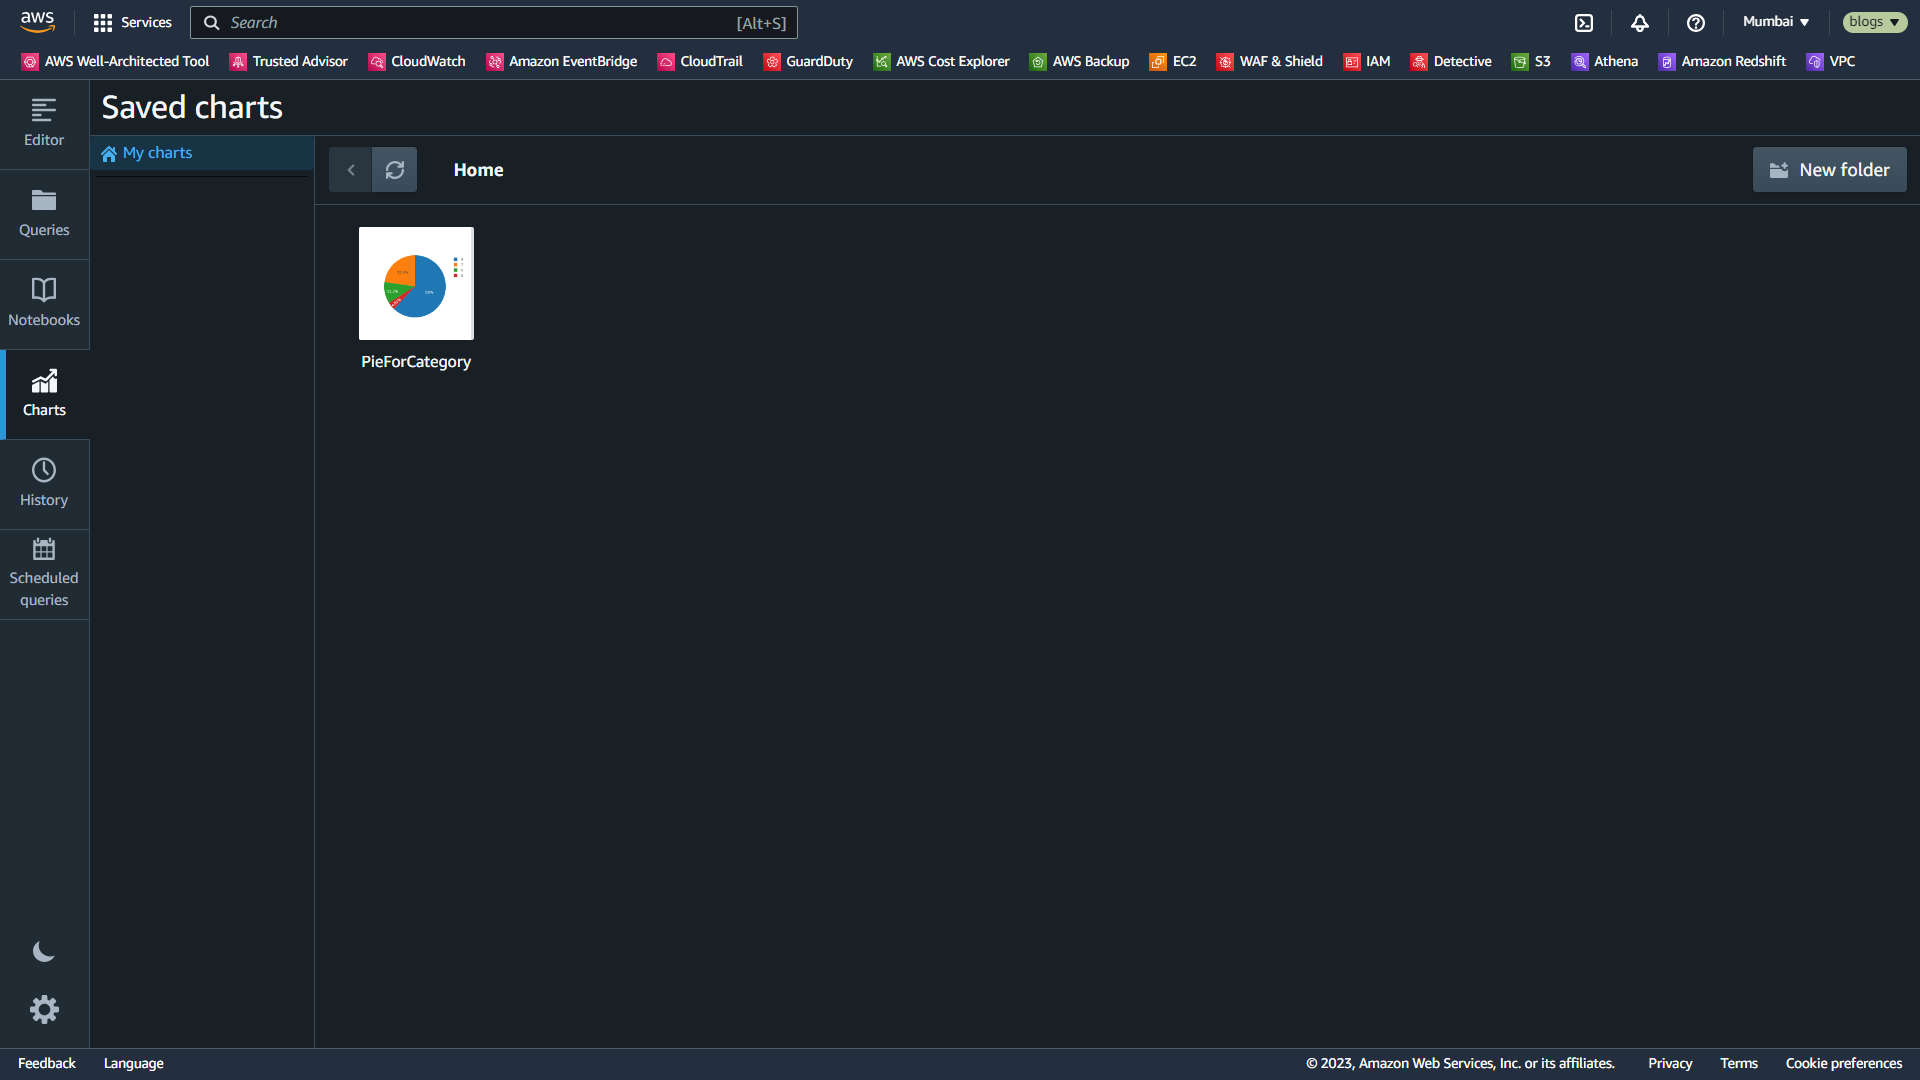This screenshot has height=1080, width=1920.
Task: Select the Charts sidebar tab
Action: tap(44, 393)
